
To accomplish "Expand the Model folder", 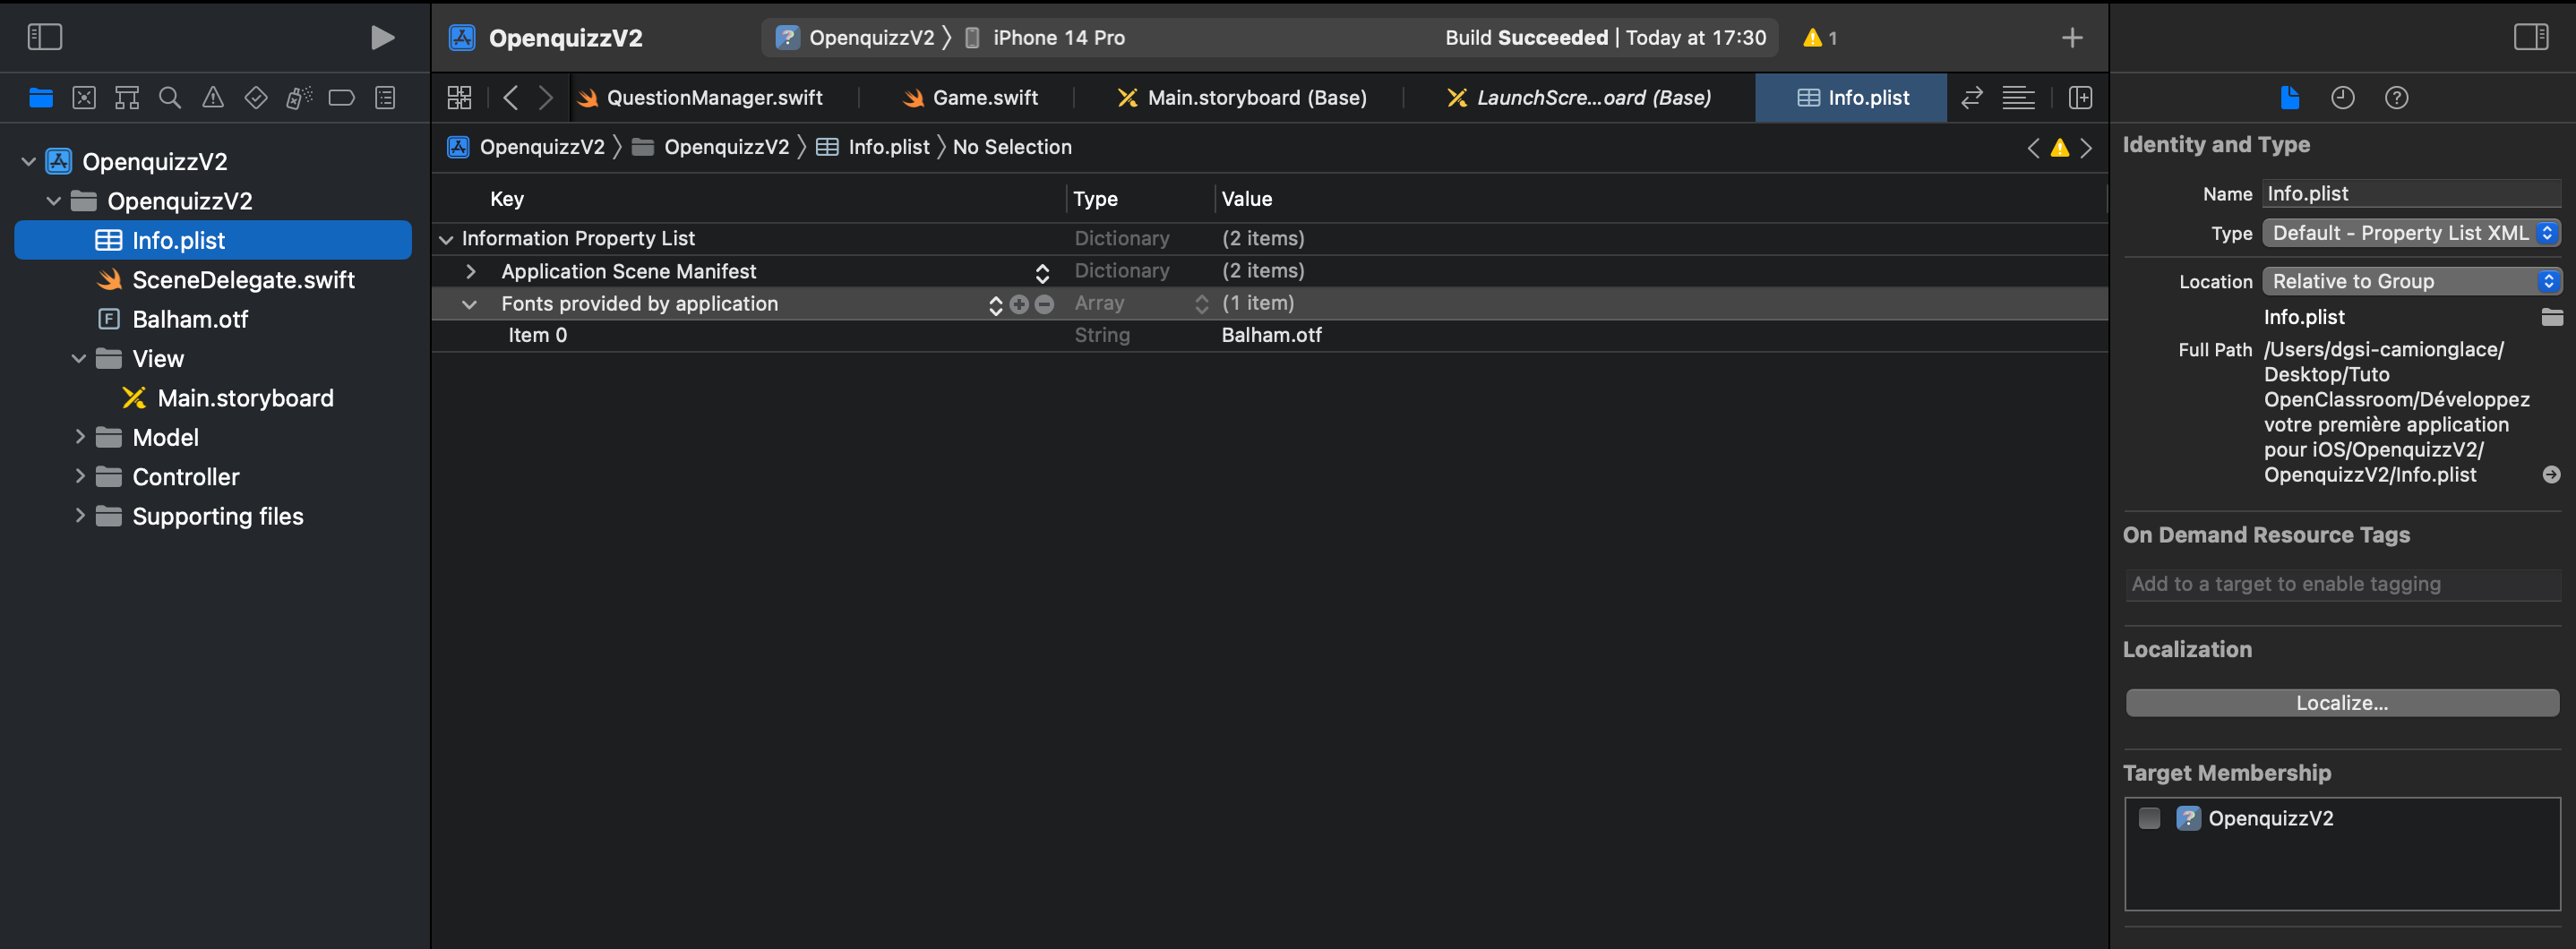I will coord(79,437).
